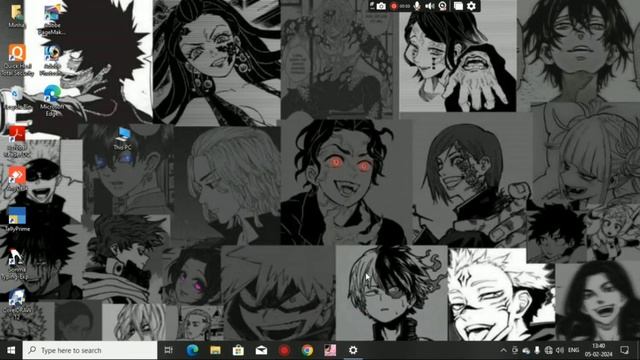The width and height of the screenshot is (640, 360).
Task: Open Quick Heal Total Security shortcut
Action: coord(17,60)
